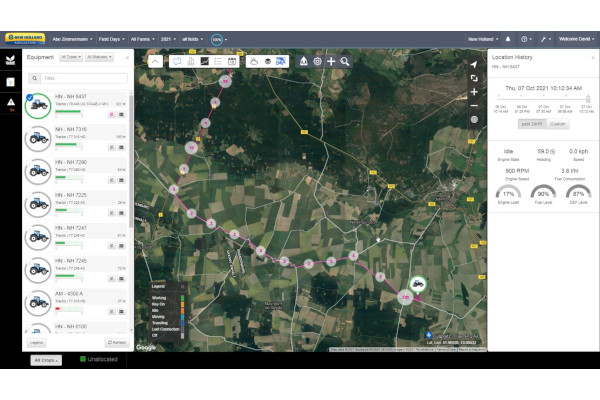This screenshot has width=600, height=400.
Task: Select the HN - NH 7316 tractor thumbnail
Action: click(x=38, y=138)
